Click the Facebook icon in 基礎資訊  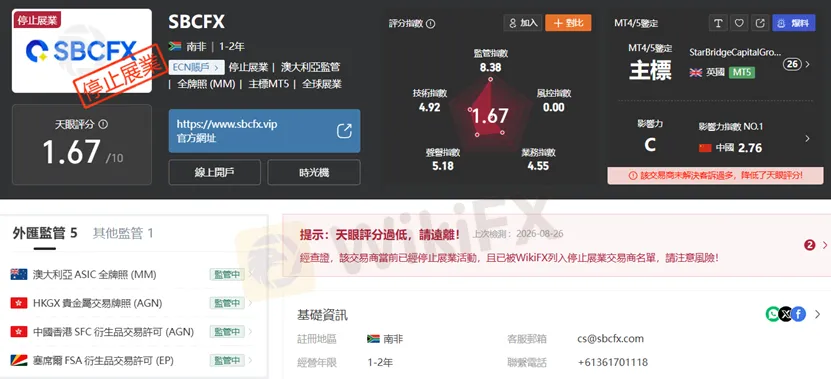pyautogui.click(x=799, y=314)
